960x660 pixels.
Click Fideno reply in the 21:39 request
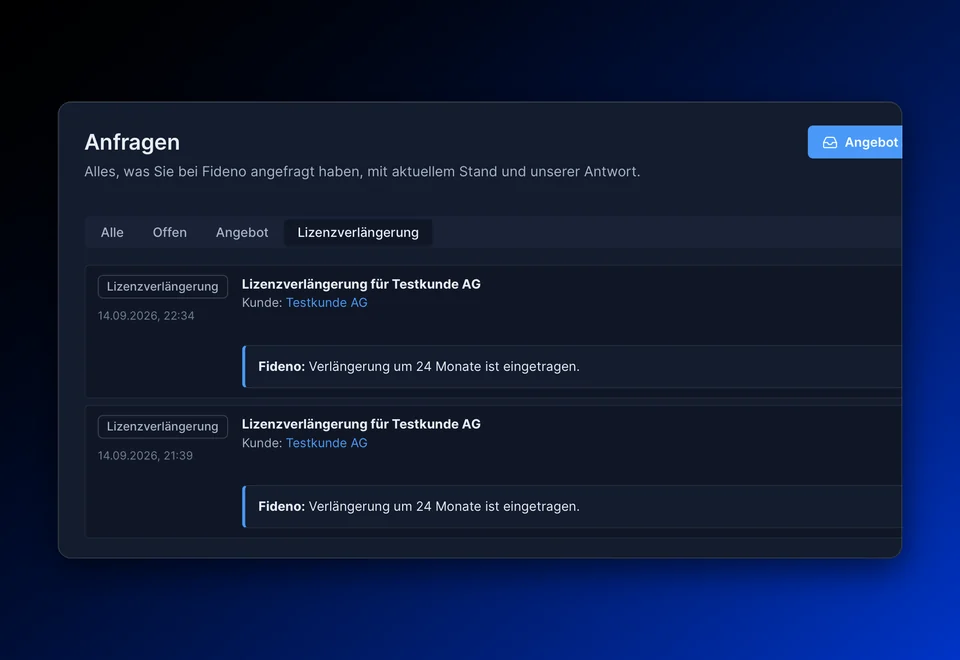pyautogui.click(x=572, y=507)
